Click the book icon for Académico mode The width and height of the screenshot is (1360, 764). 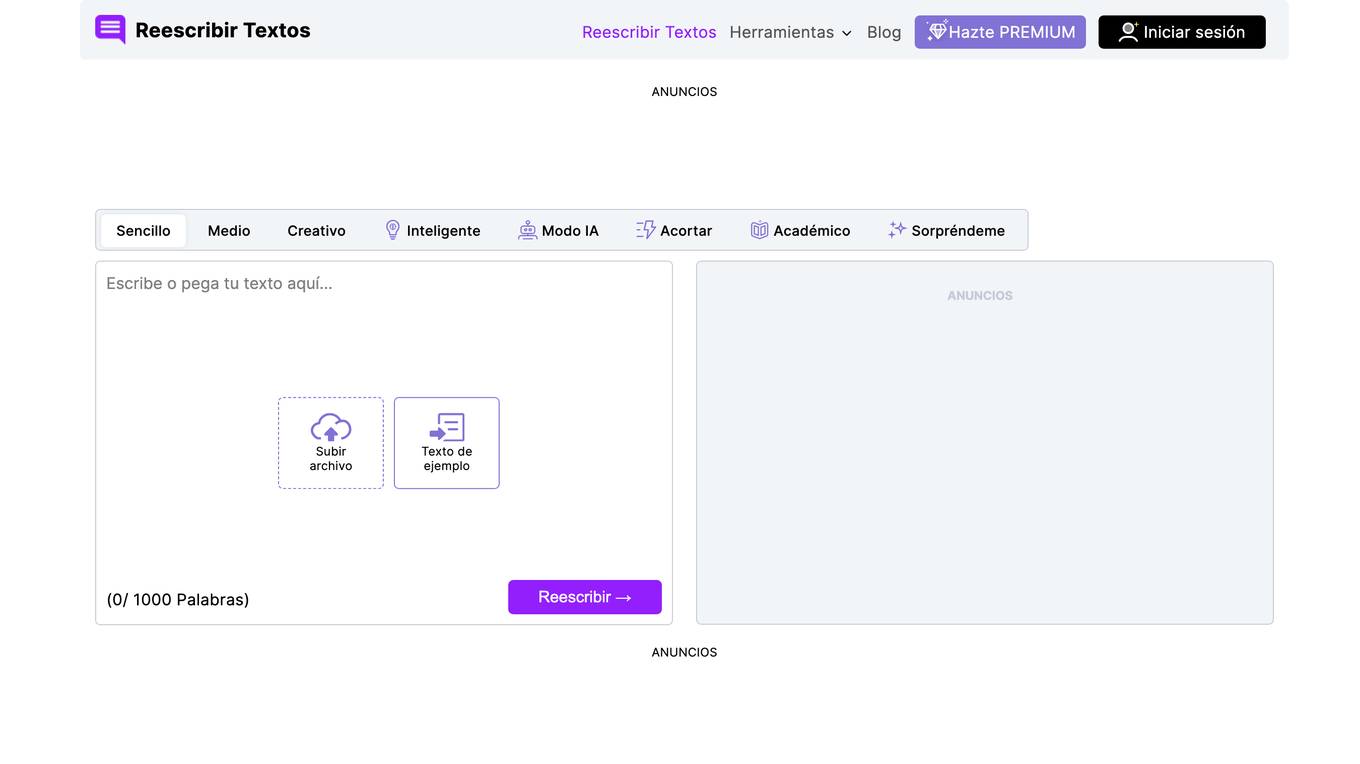[x=759, y=230]
